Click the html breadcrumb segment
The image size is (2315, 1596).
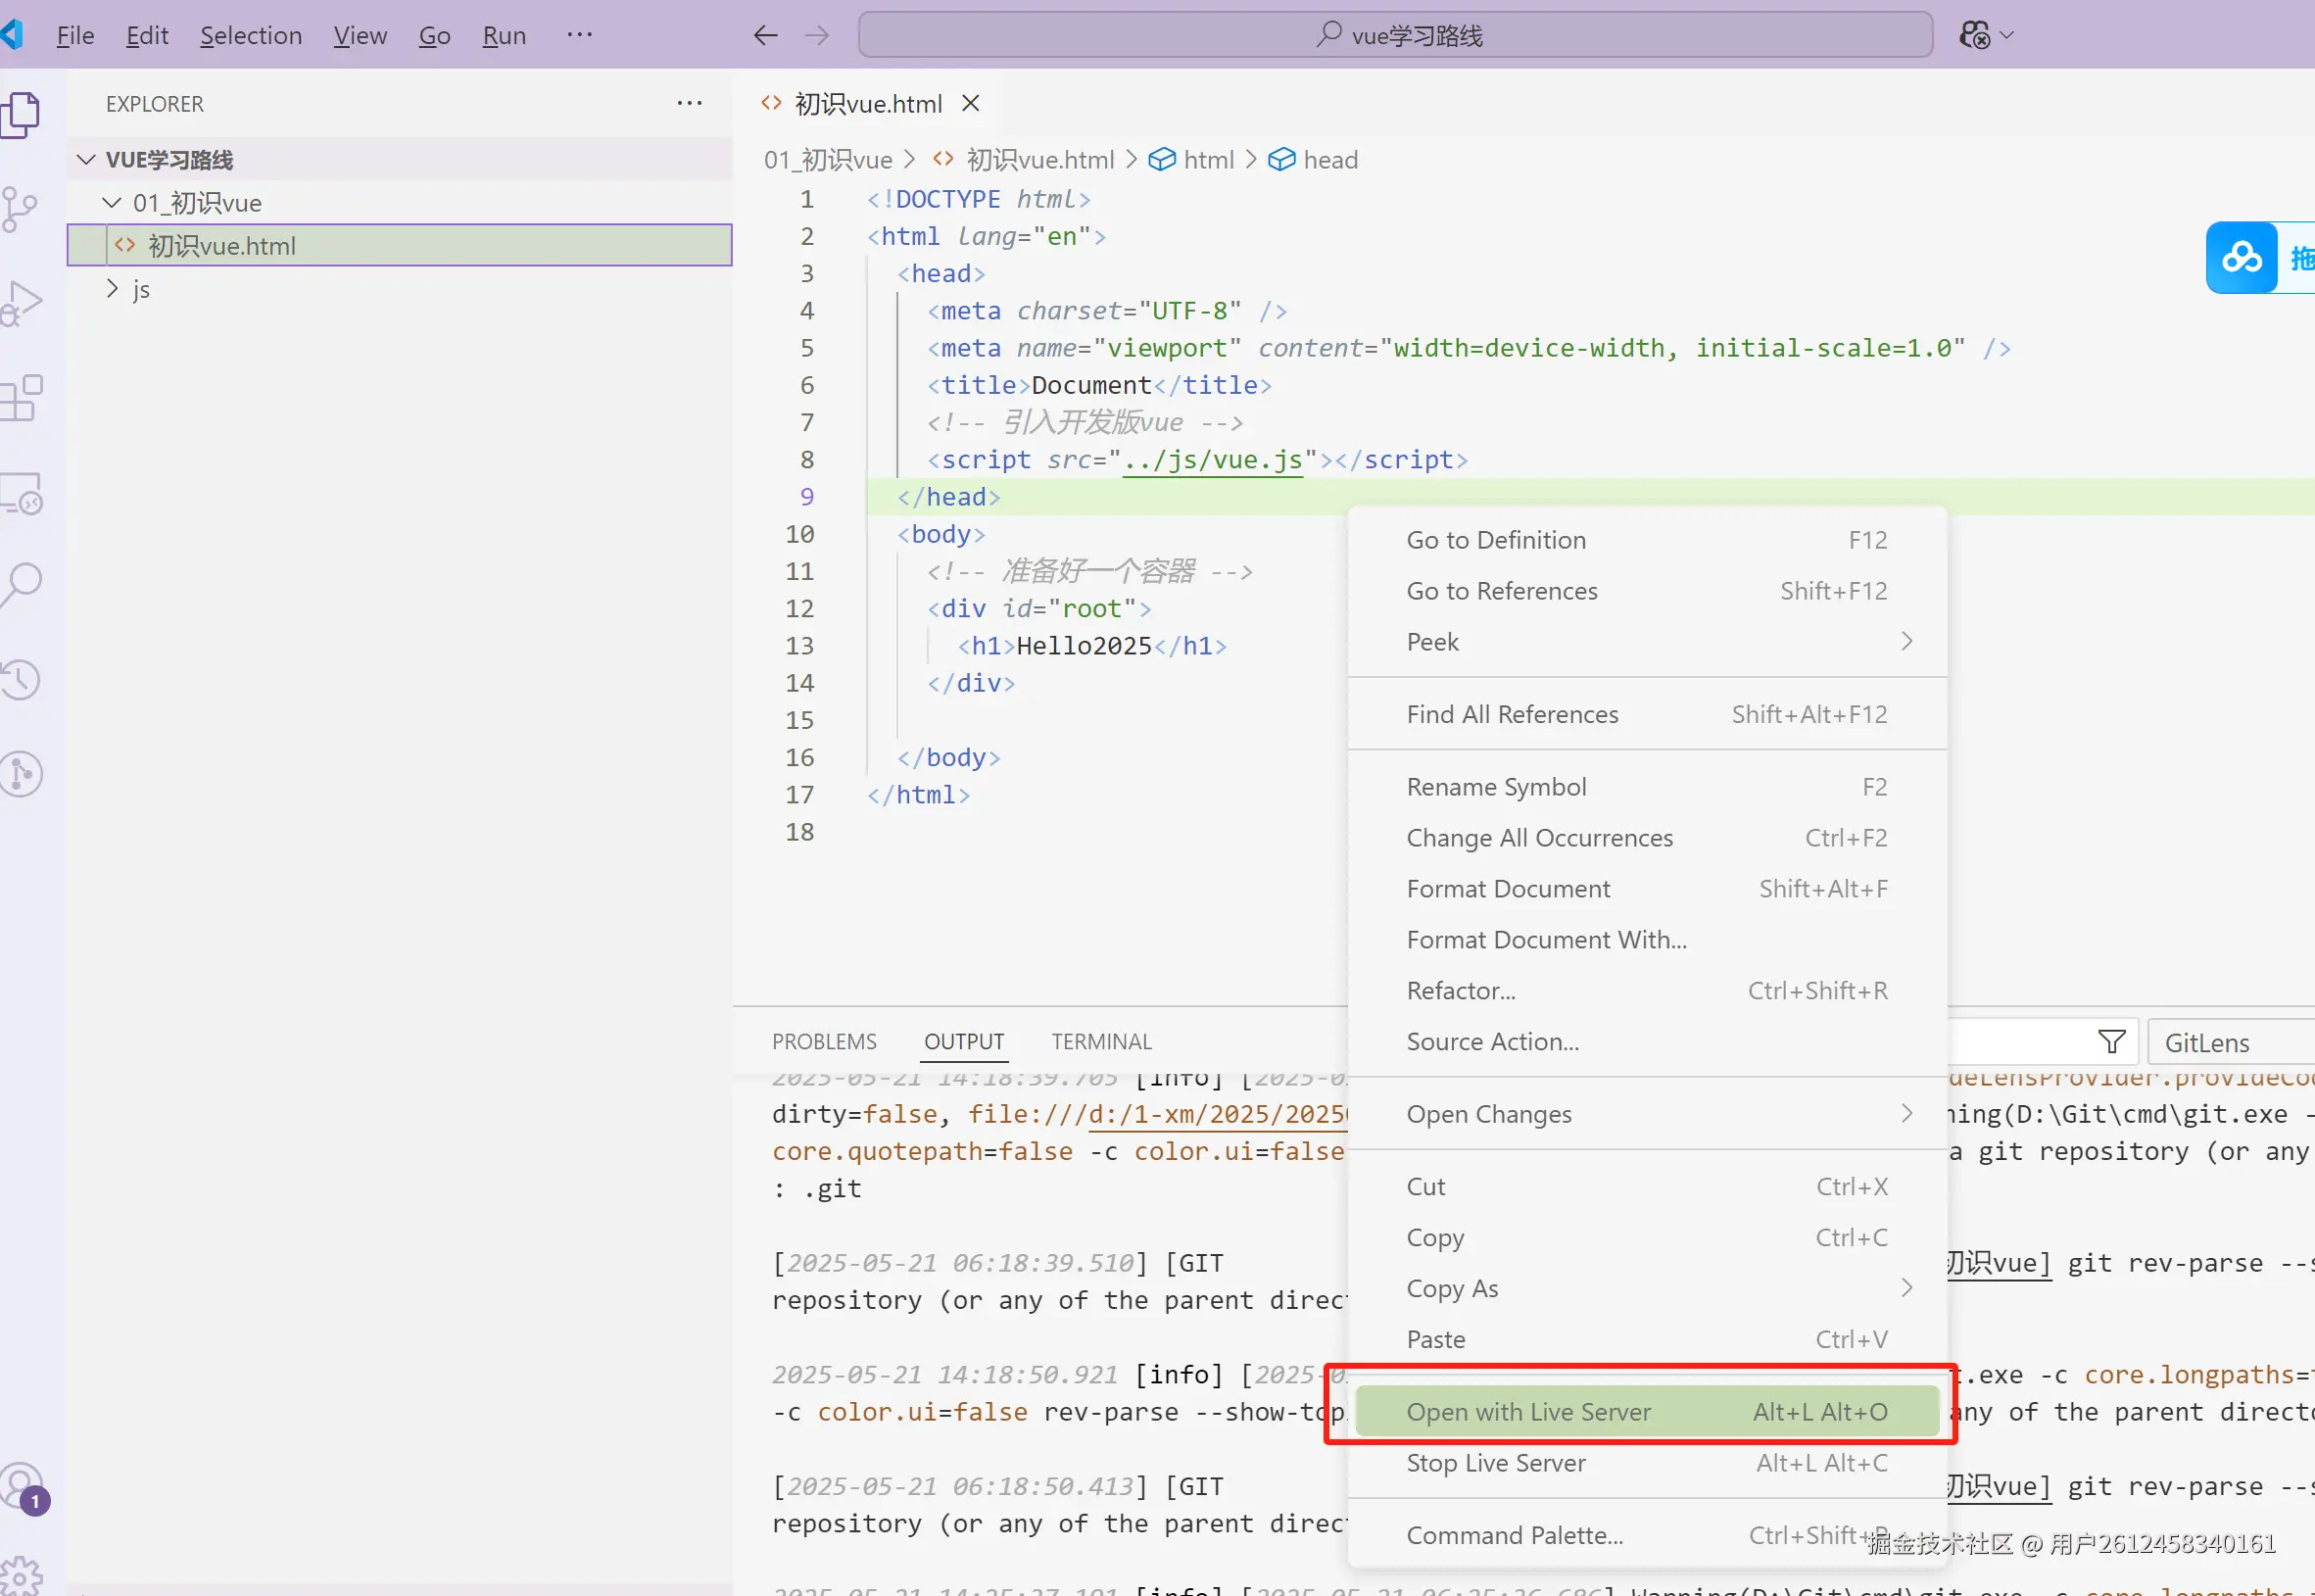pos(1191,160)
